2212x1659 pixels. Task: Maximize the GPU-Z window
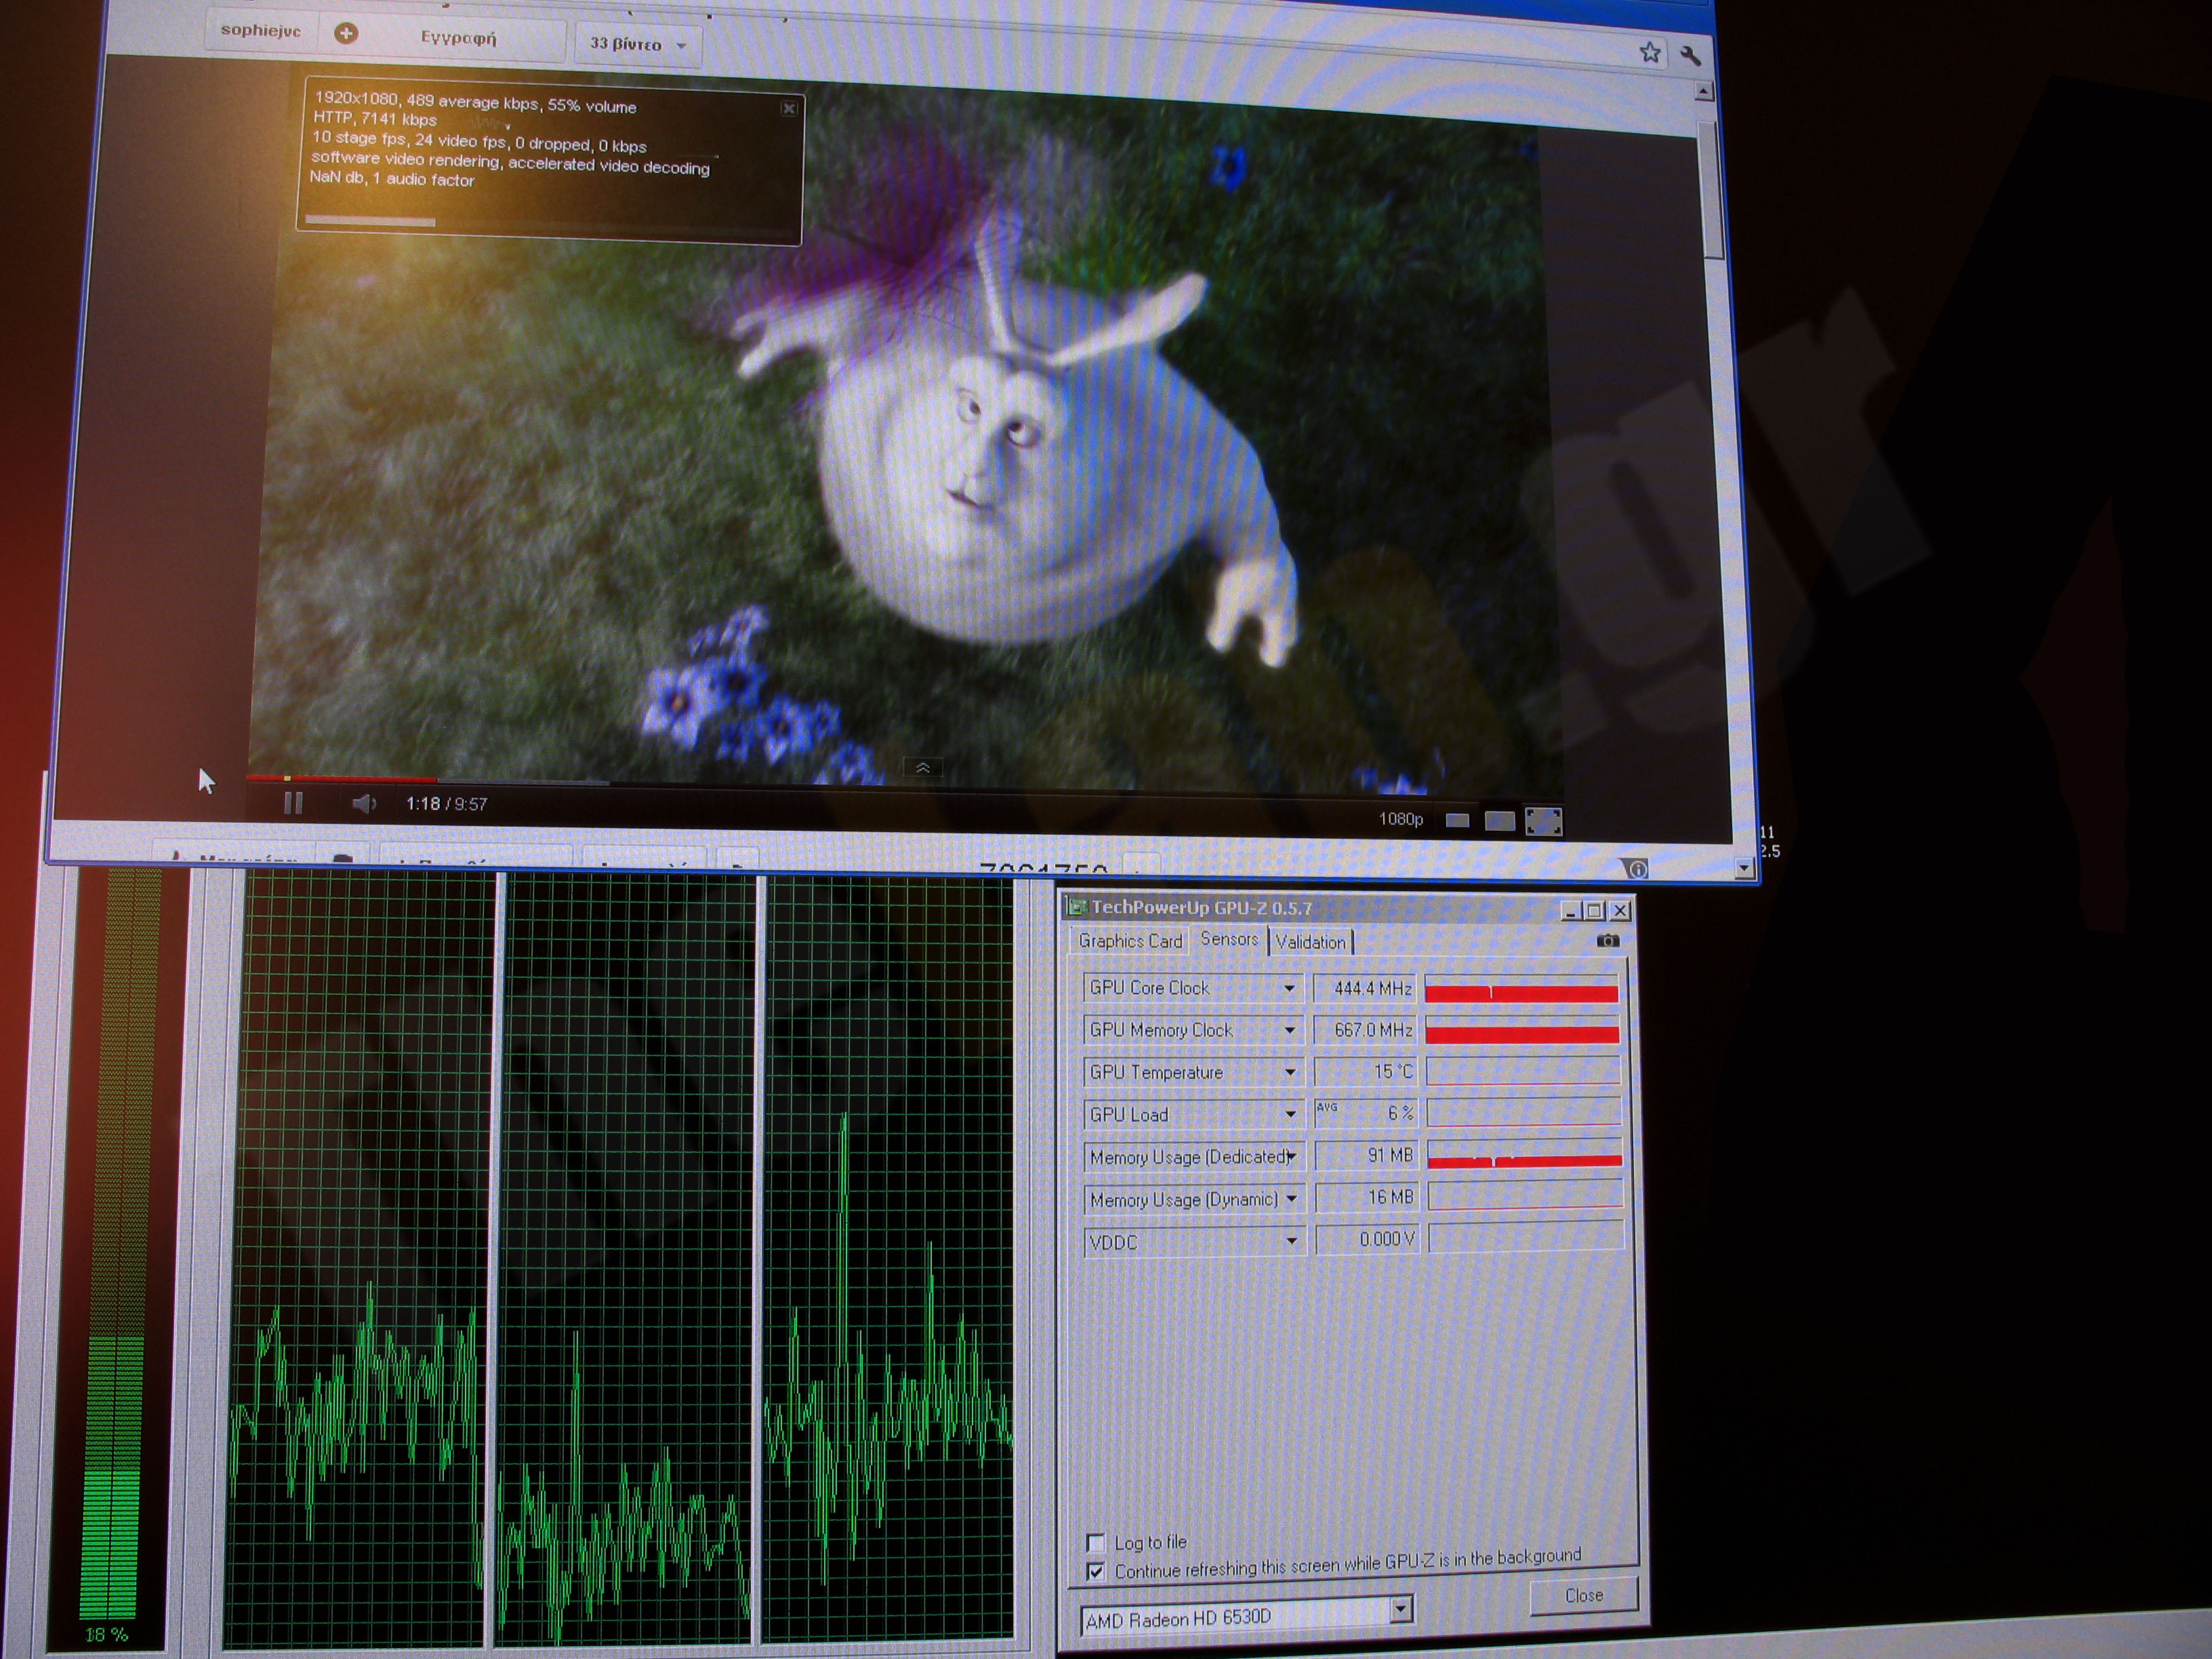tap(1595, 910)
